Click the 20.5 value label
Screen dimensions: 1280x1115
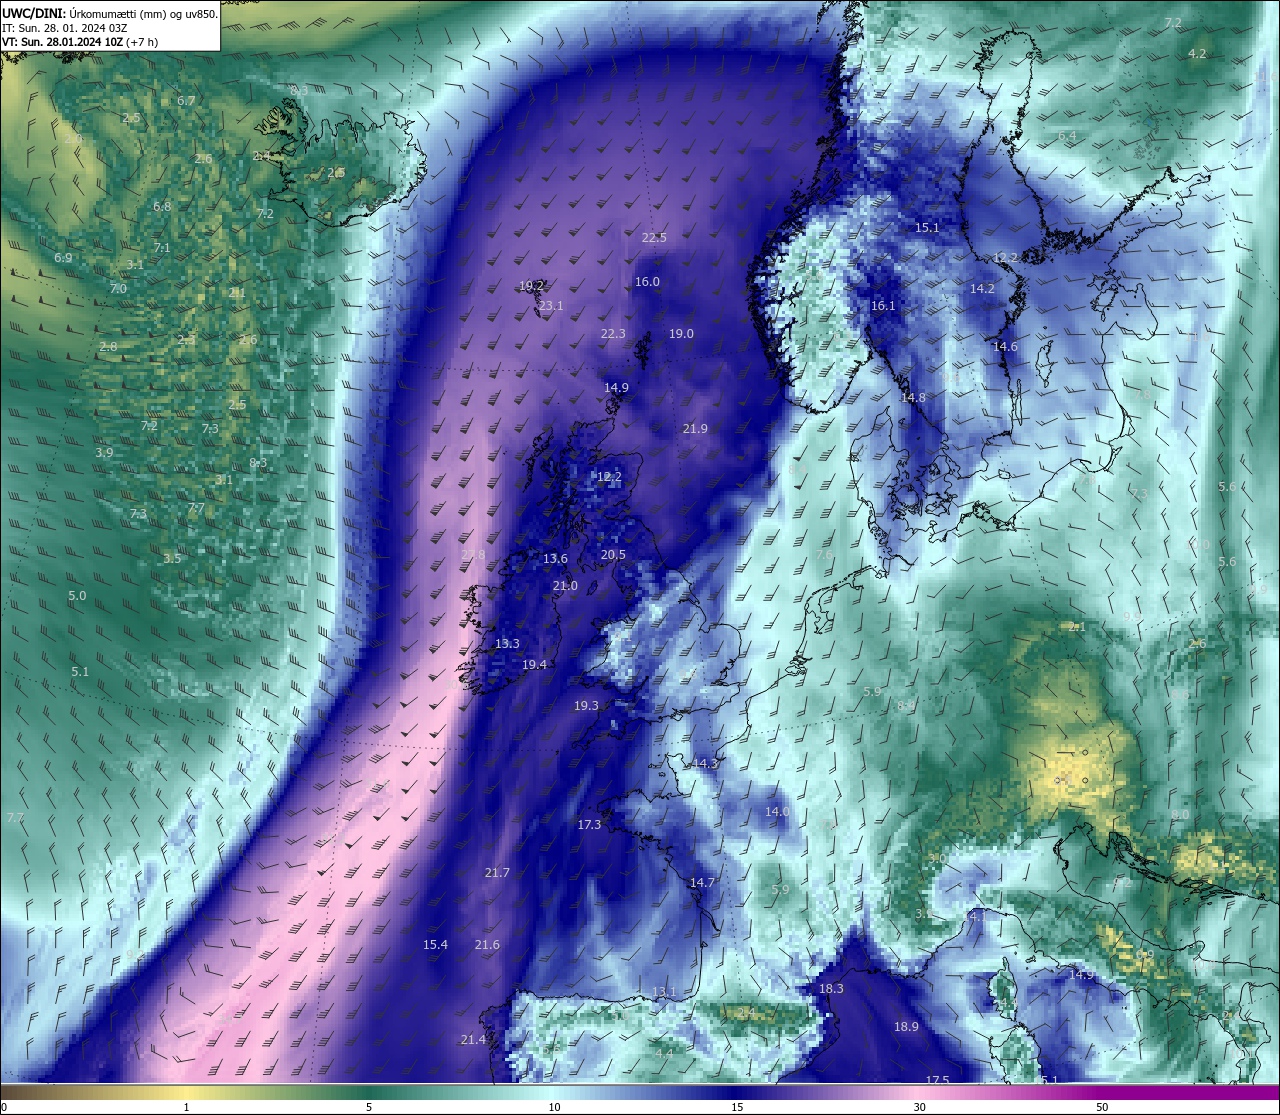613,555
